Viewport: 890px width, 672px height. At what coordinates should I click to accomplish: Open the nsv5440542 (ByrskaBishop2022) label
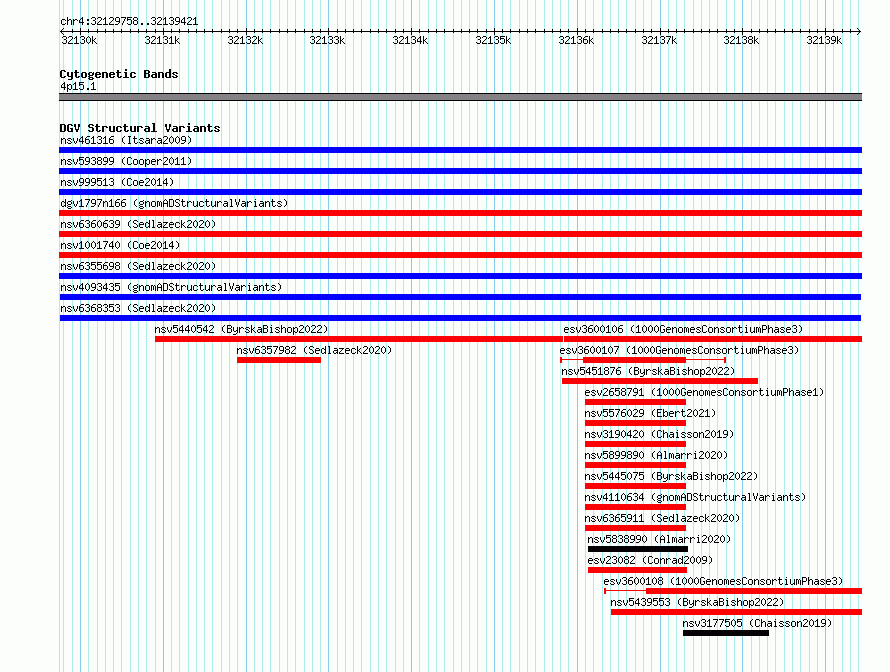point(241,329)
